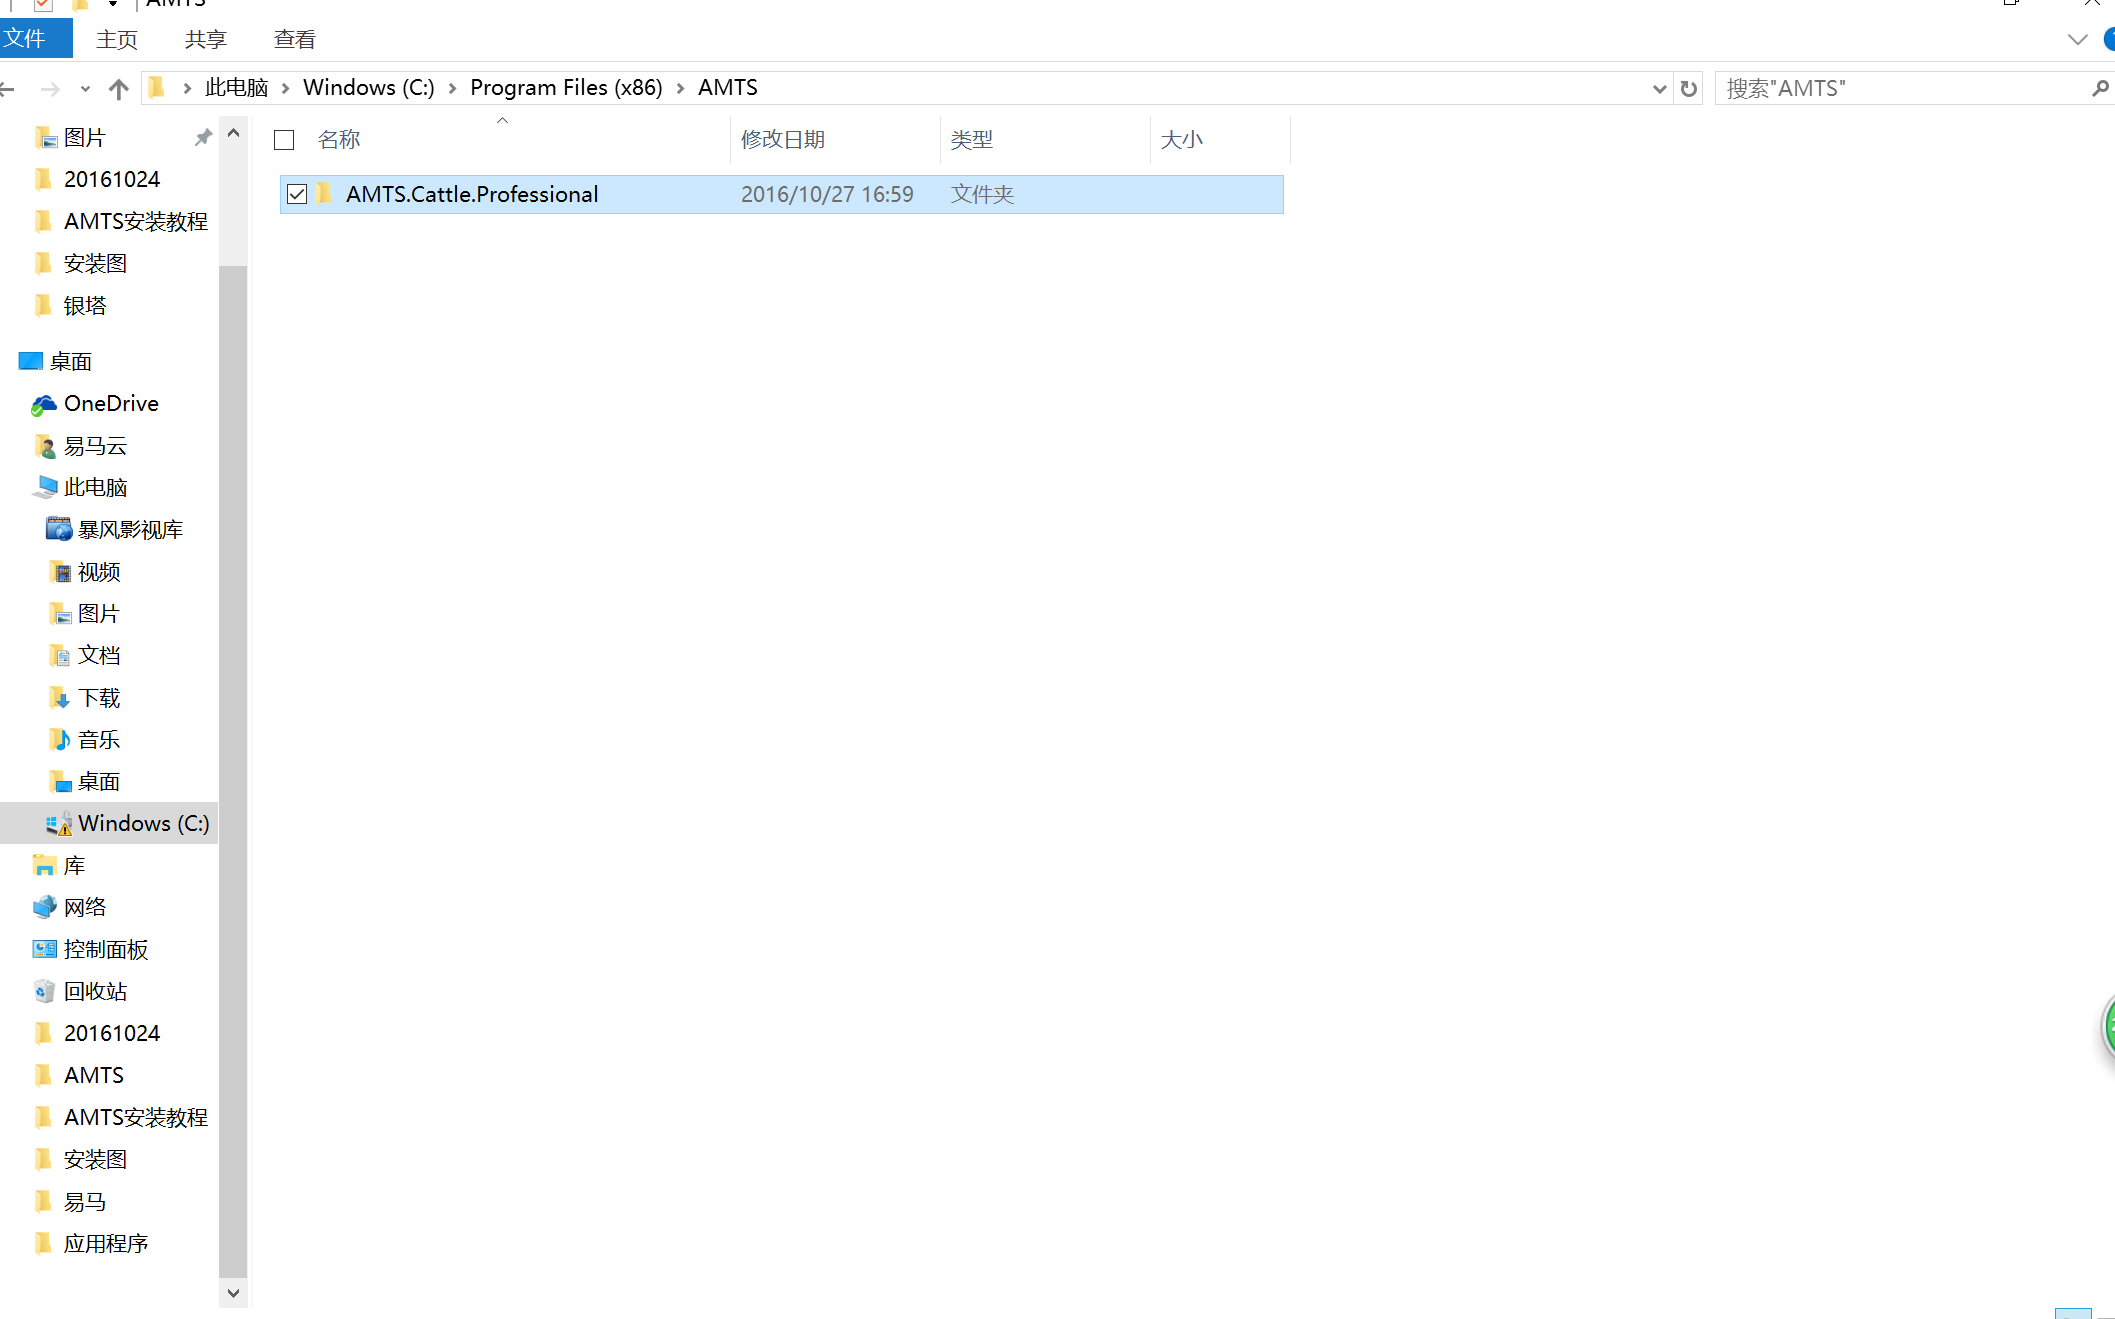Unpin 图片 using the pin icon

point(203,137)
